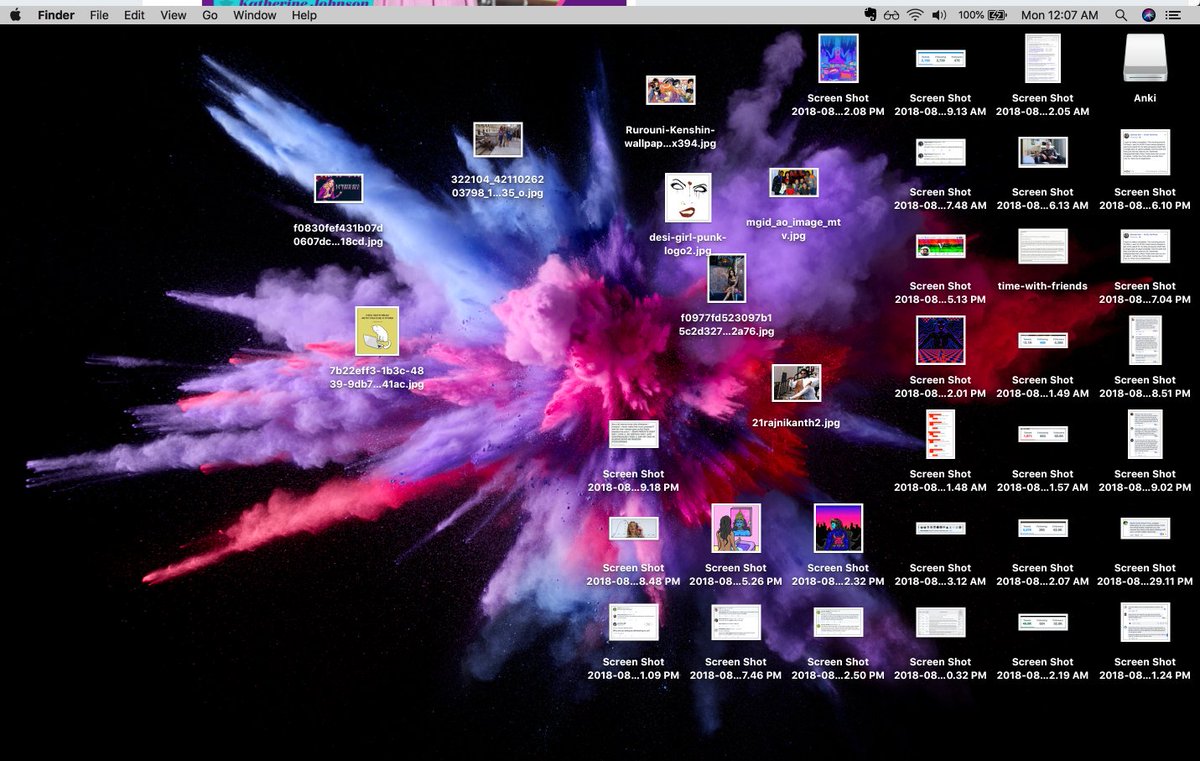Select Screen Shot ending 2.05 AM

pyautogui.click(x=1043, y=58)
